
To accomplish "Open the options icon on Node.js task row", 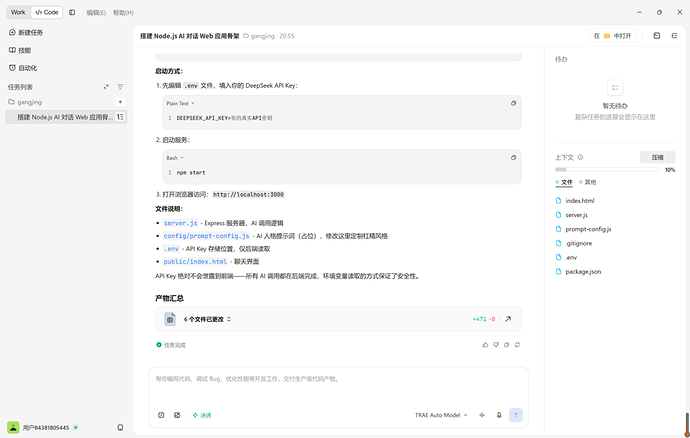I will tap(120, 117).
